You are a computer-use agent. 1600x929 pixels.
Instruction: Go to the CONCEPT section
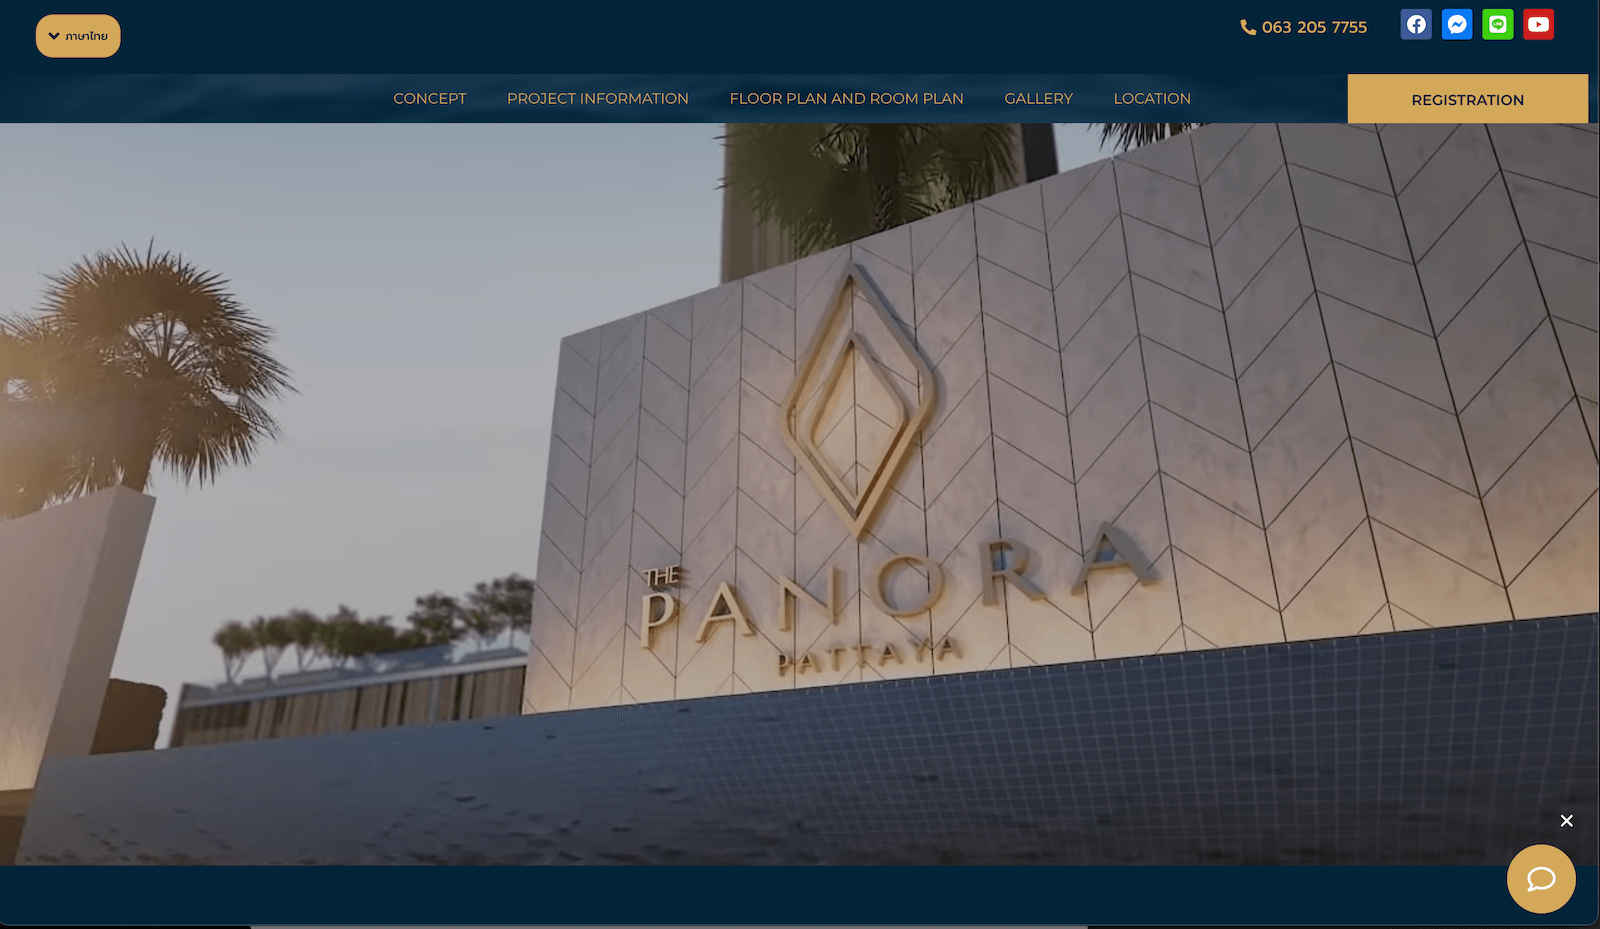[430, 99]
